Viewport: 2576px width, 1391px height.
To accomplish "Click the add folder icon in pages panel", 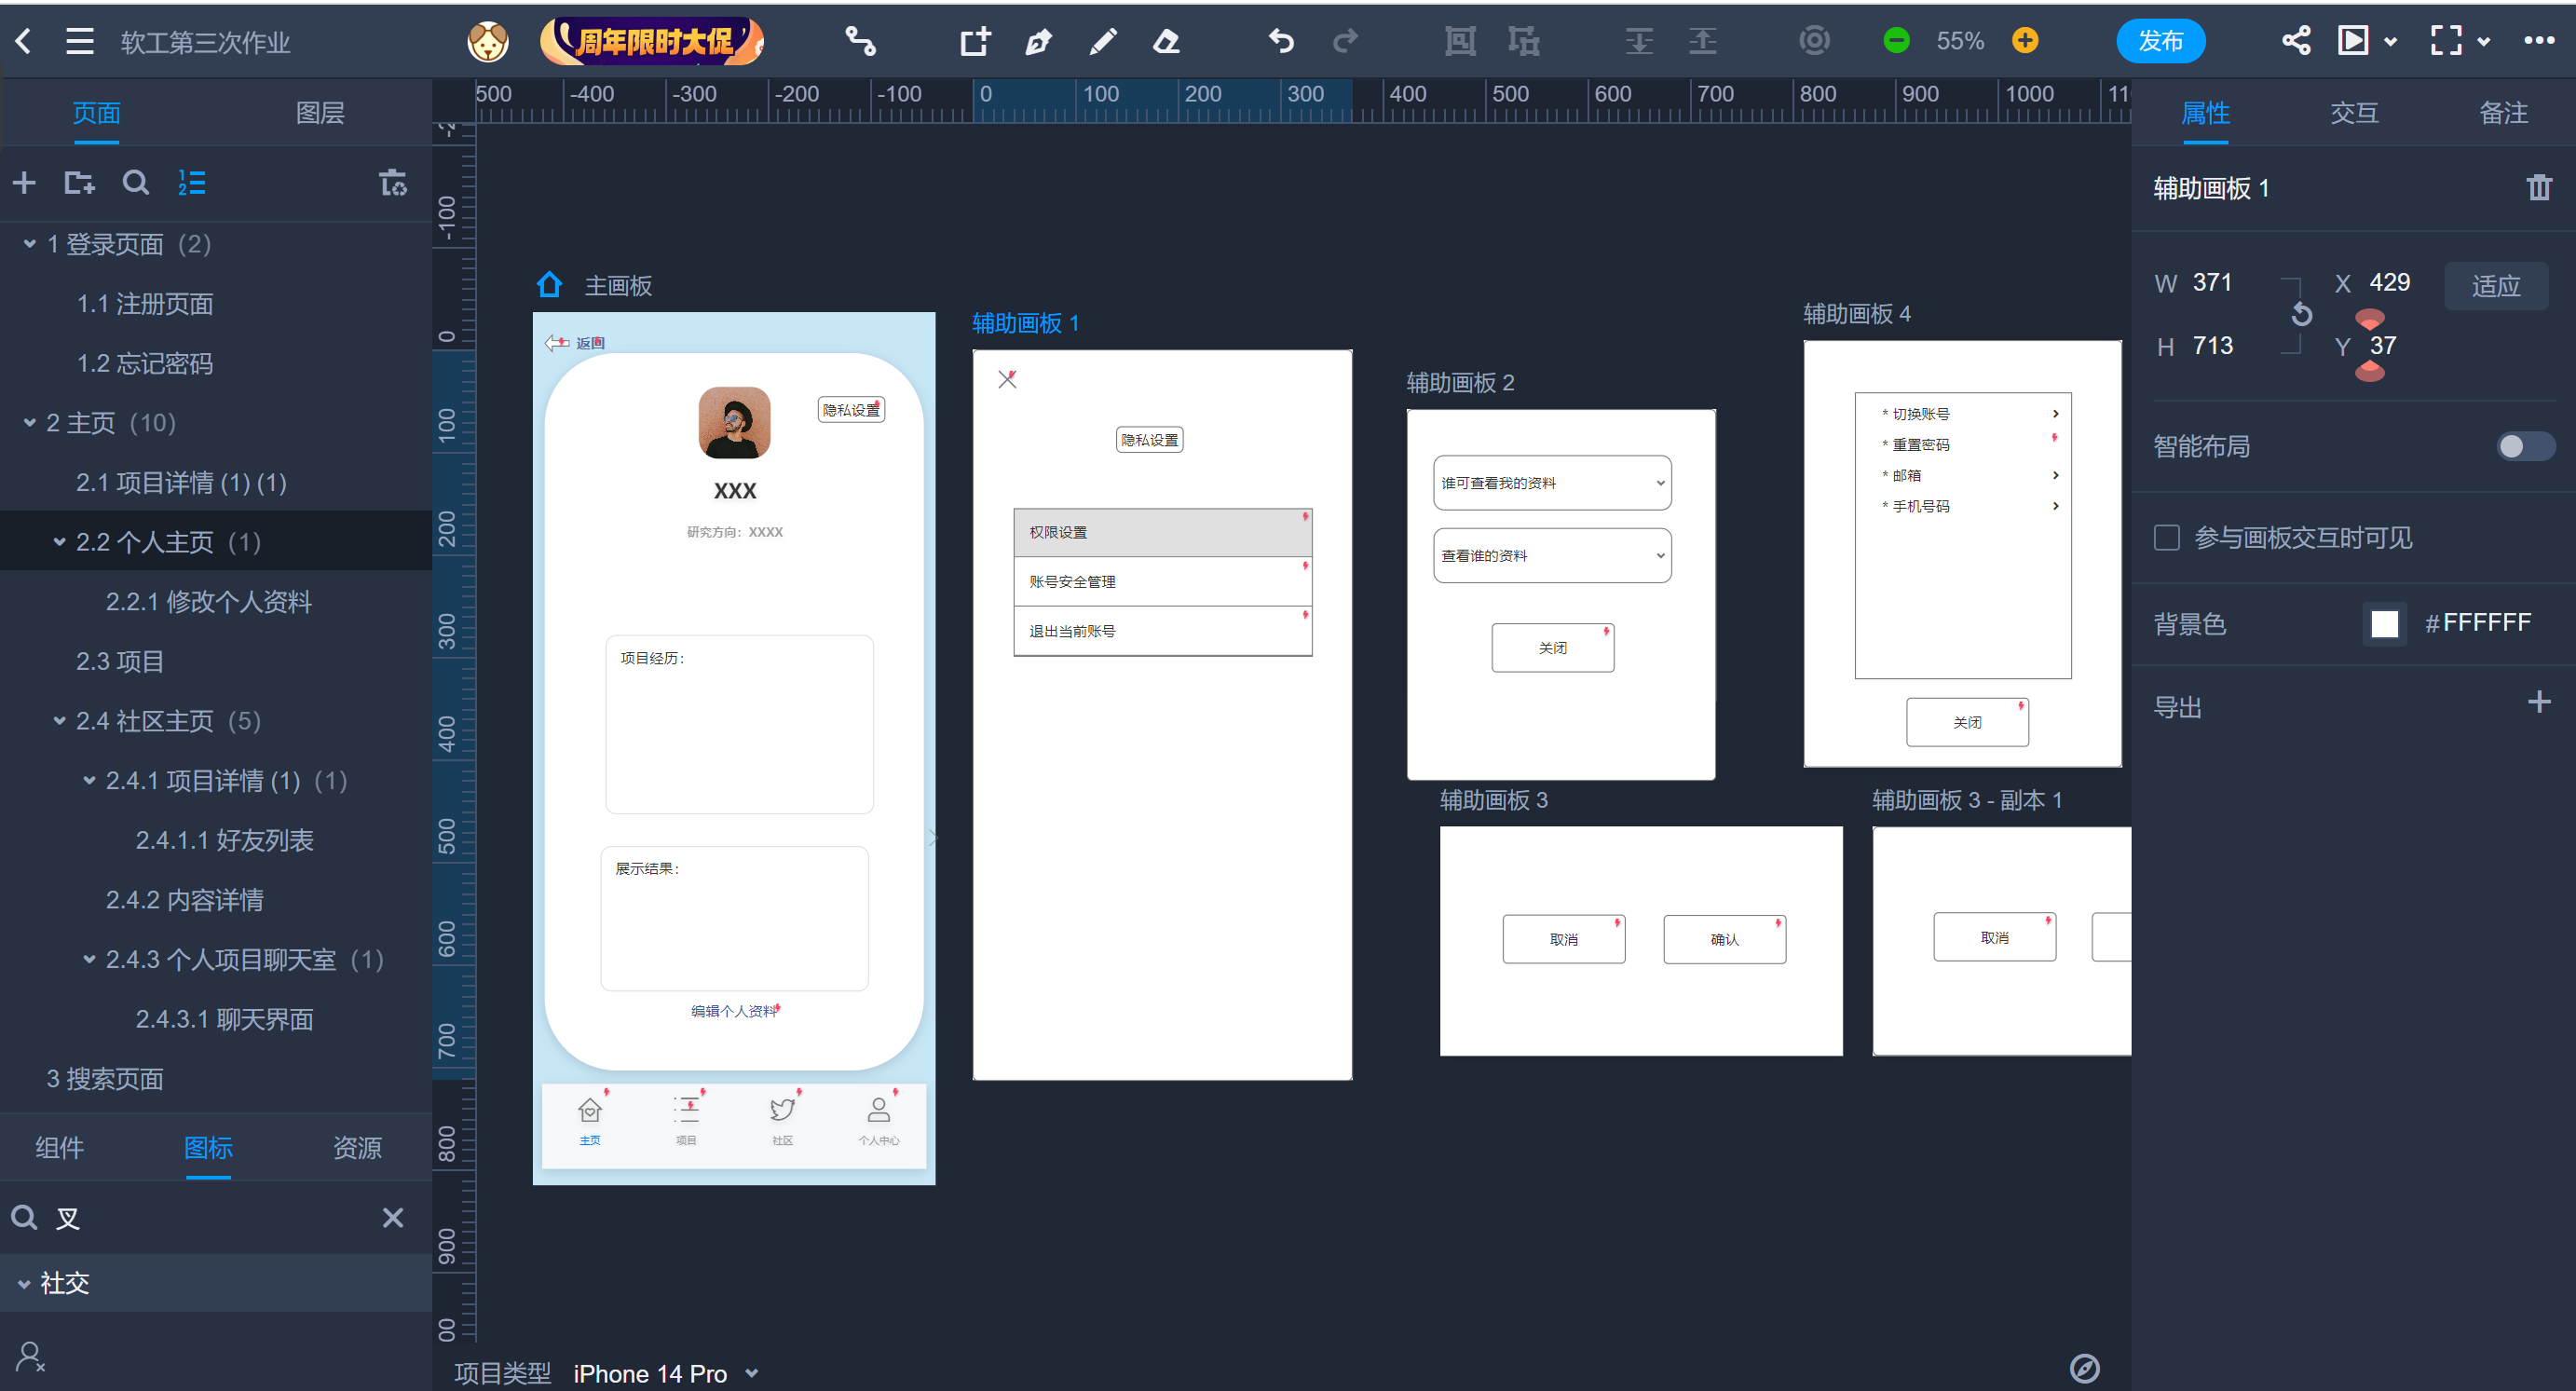I will coord(79,183).
